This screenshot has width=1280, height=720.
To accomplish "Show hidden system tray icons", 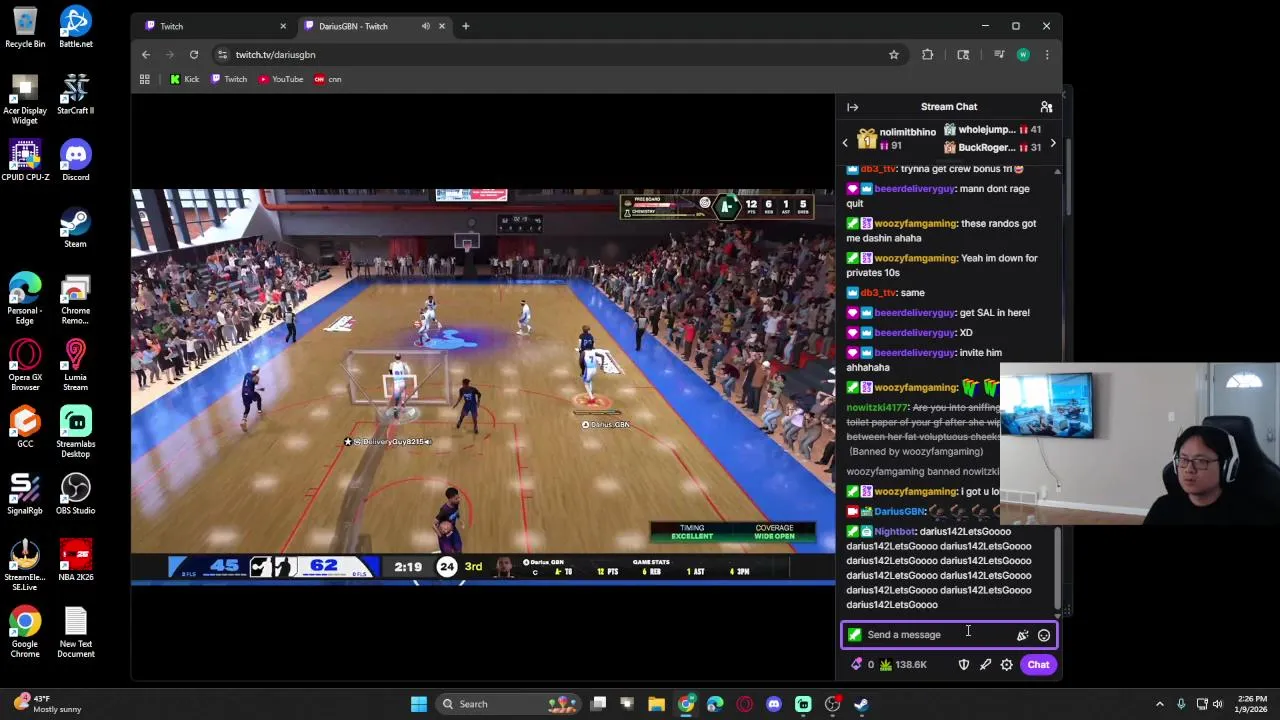I will tap(1160, 704).
